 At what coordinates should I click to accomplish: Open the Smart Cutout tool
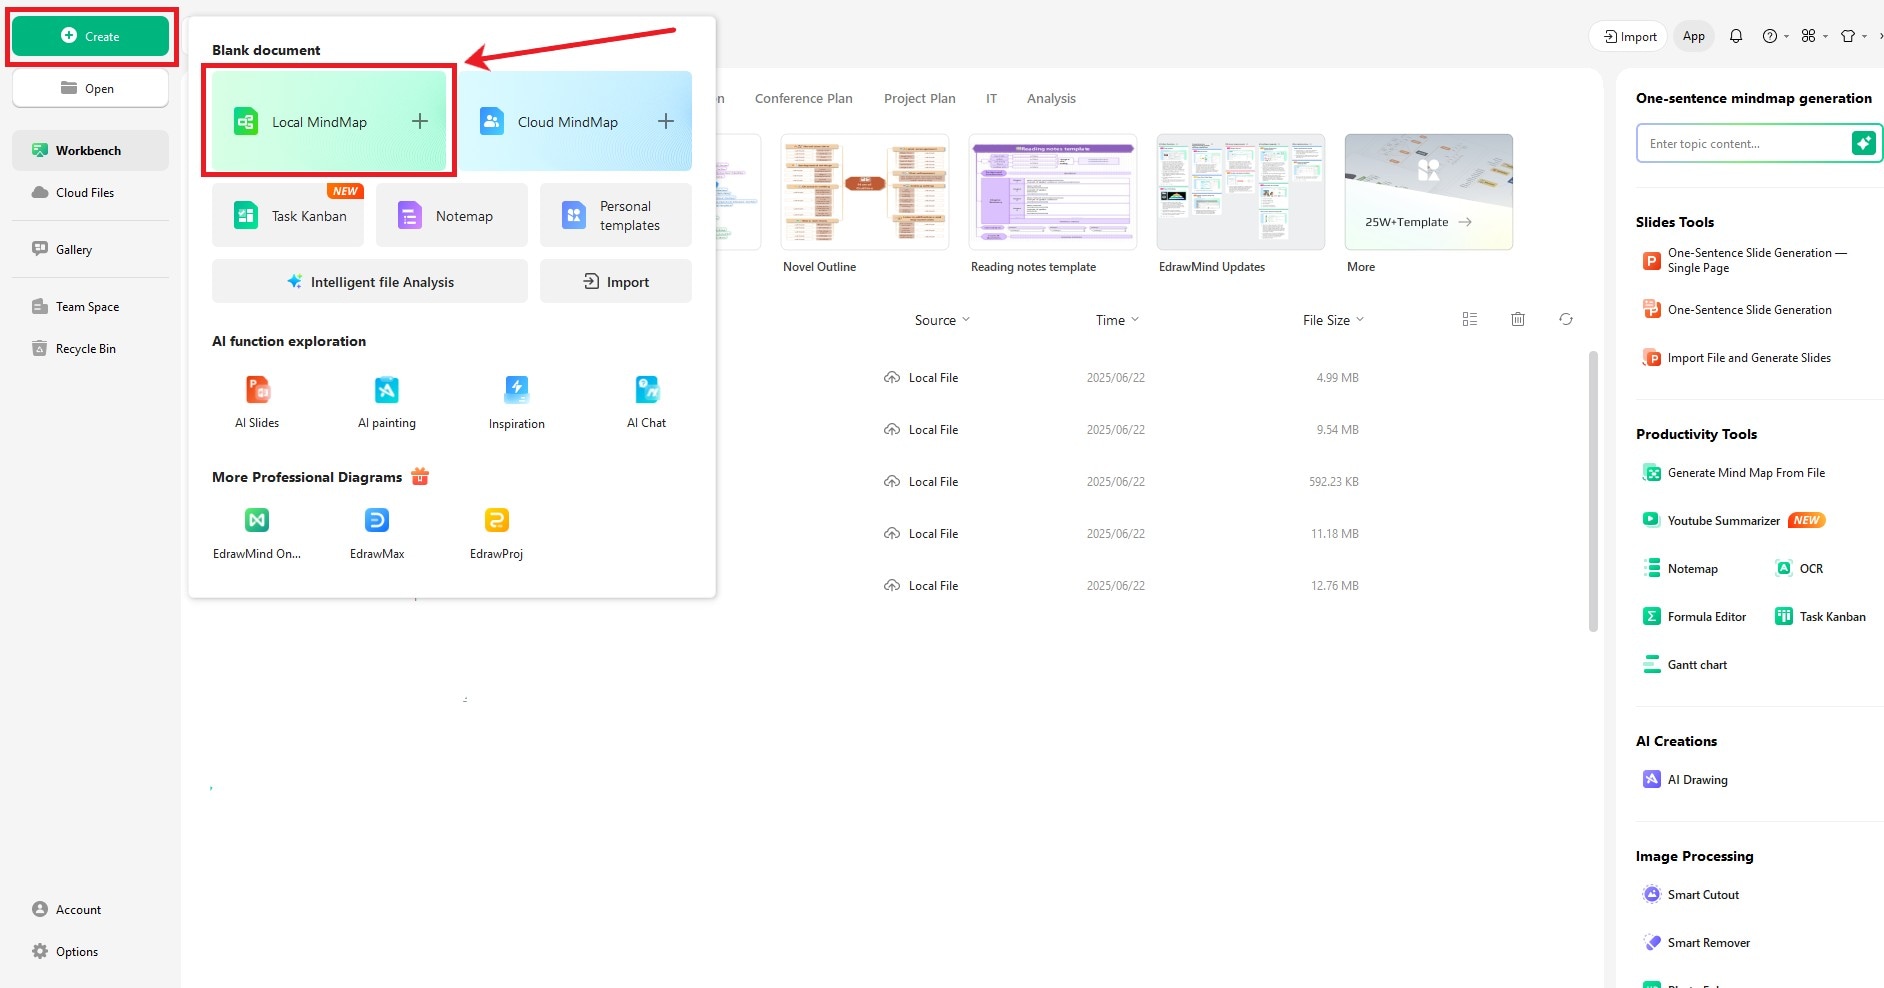(1691, 895)
